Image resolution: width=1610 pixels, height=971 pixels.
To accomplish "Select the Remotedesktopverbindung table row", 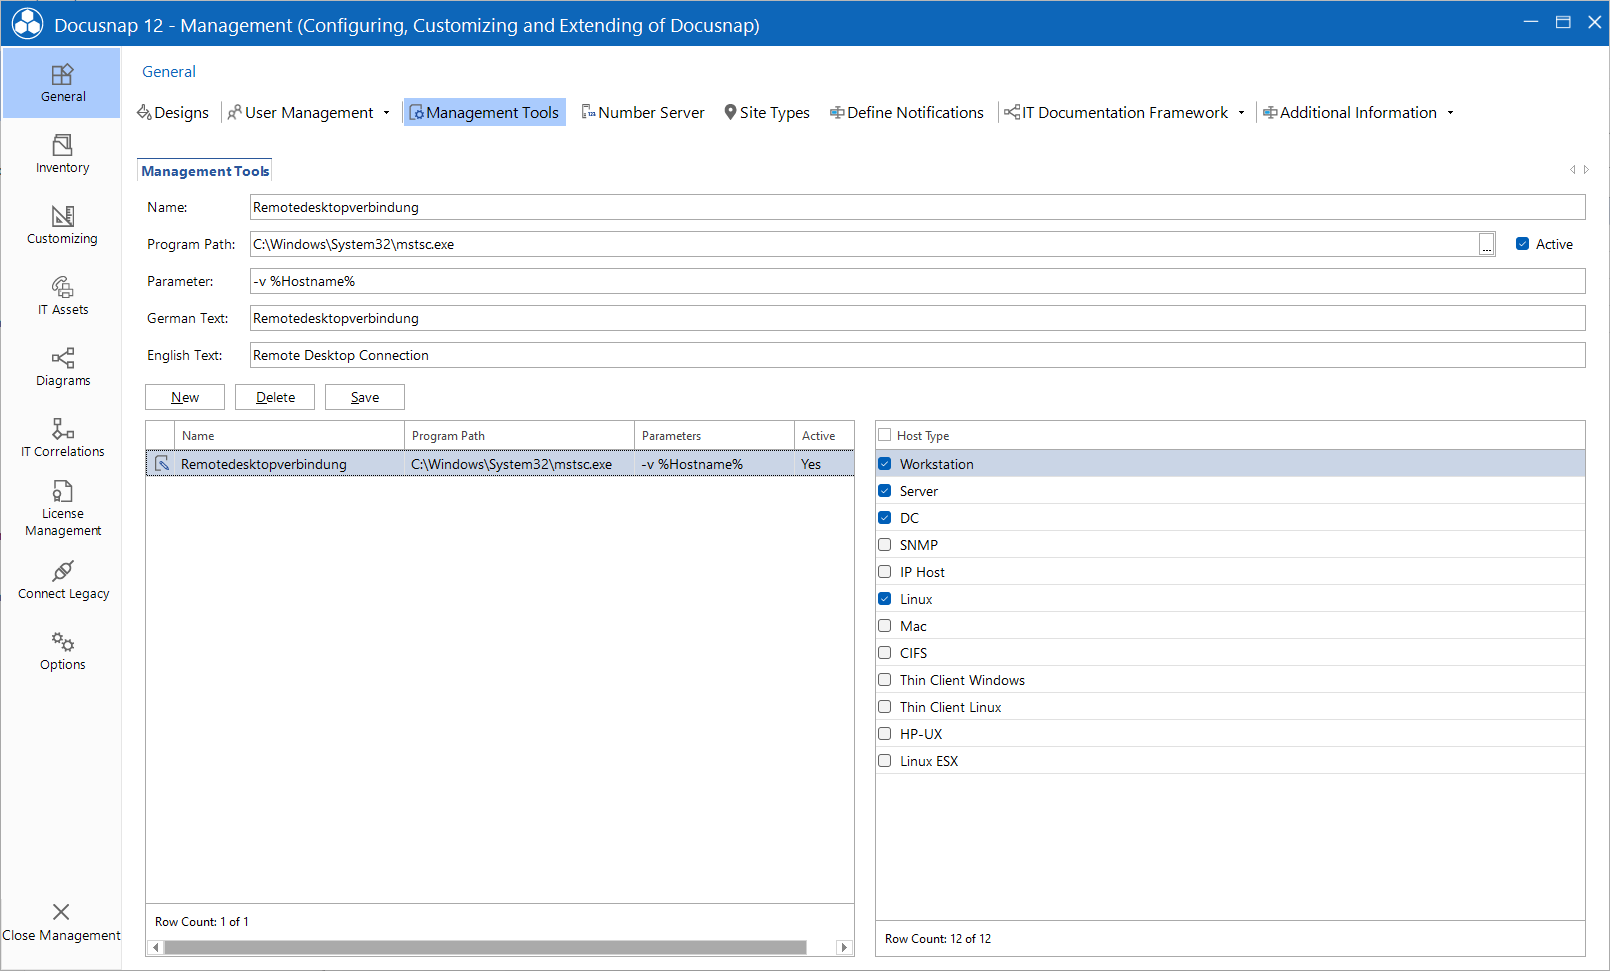I will tap(500, 464).
